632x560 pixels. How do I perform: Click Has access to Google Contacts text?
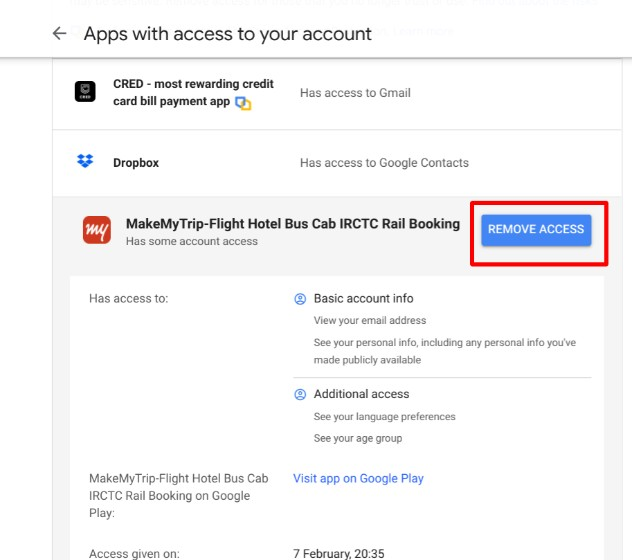(x=384, y=163)
